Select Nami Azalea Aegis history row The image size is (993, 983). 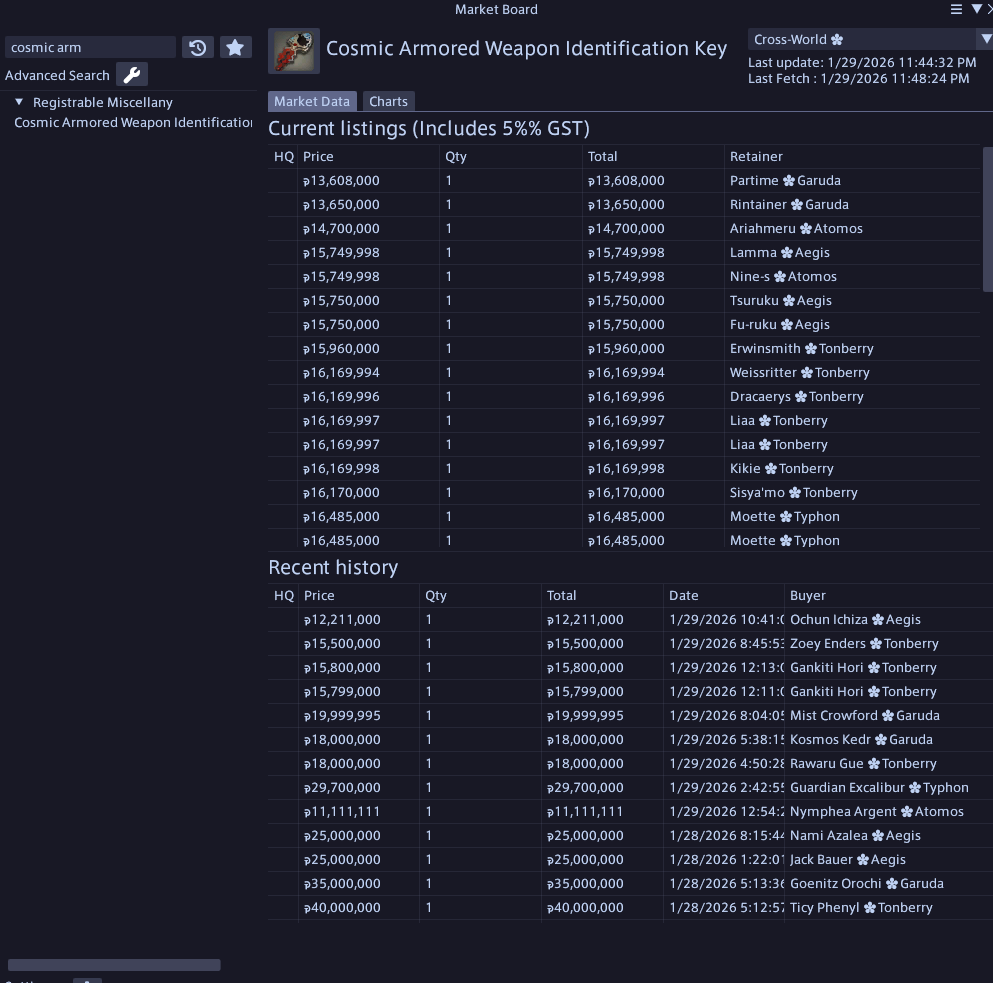click(631, 836)
